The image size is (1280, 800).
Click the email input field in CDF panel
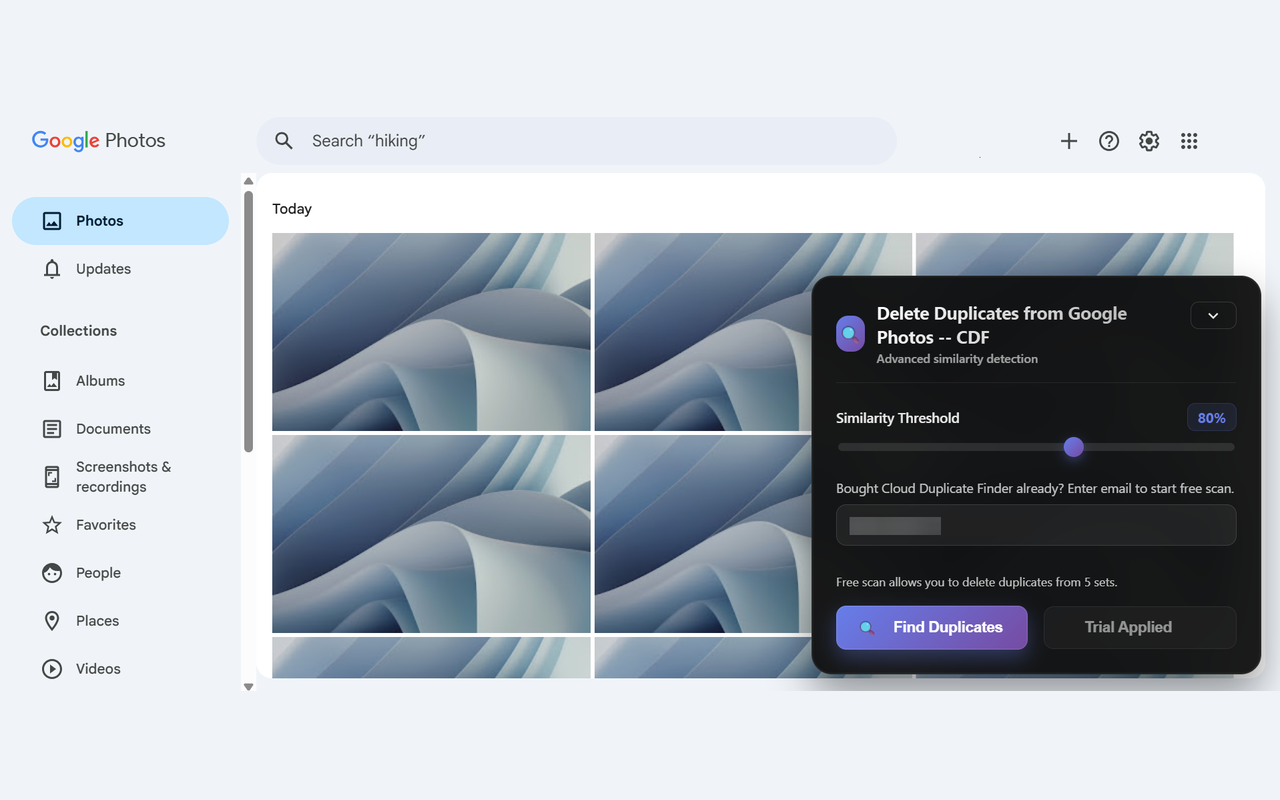(1036, 525)
